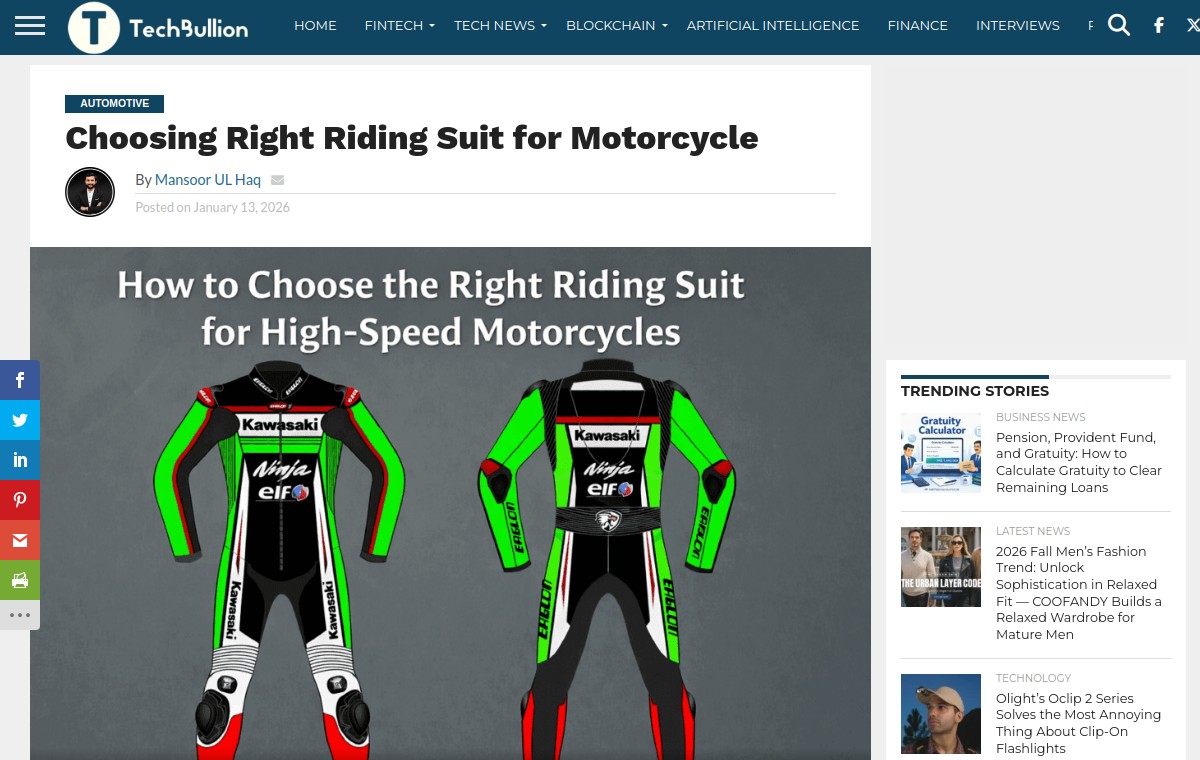This screenshot has height=760, width=1200.
Task: Click the search magnifier icon
Action: (x=1119, y=25)
